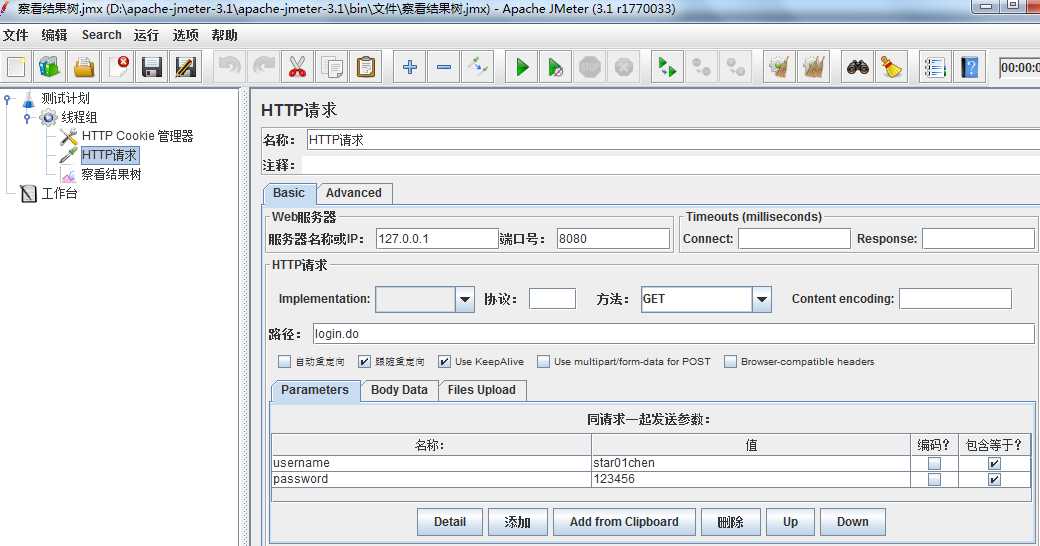The image size is (1040, 546).
Task: Select HTTP Cookie 管理器 in tree
Action: 137,136
